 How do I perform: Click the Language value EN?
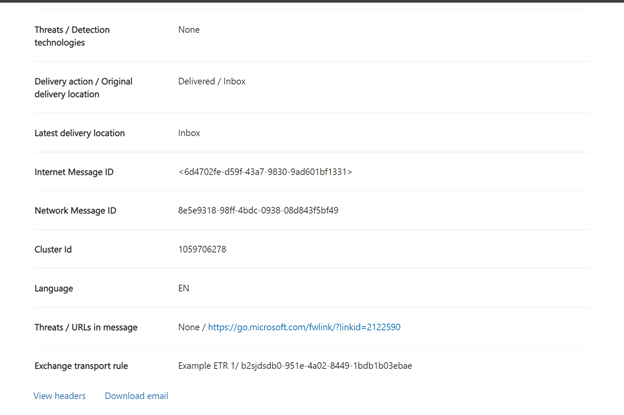(184, 288)
